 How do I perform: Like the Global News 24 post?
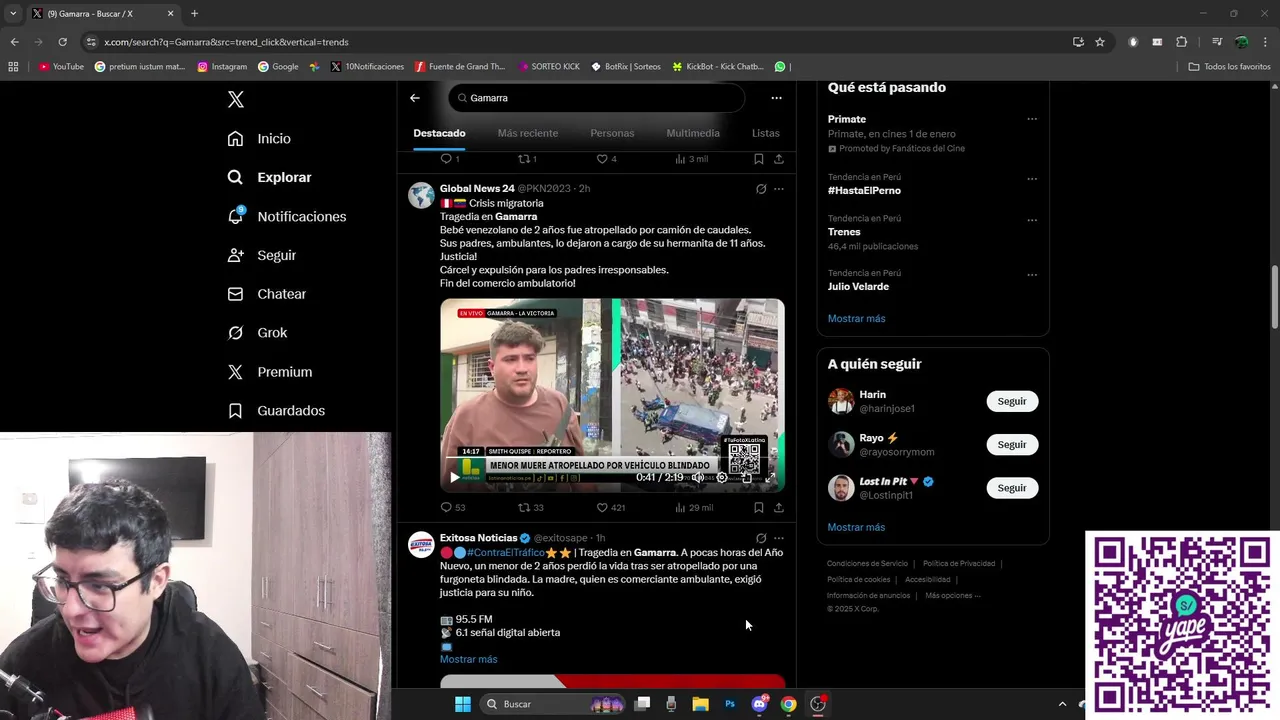point(610,507)
